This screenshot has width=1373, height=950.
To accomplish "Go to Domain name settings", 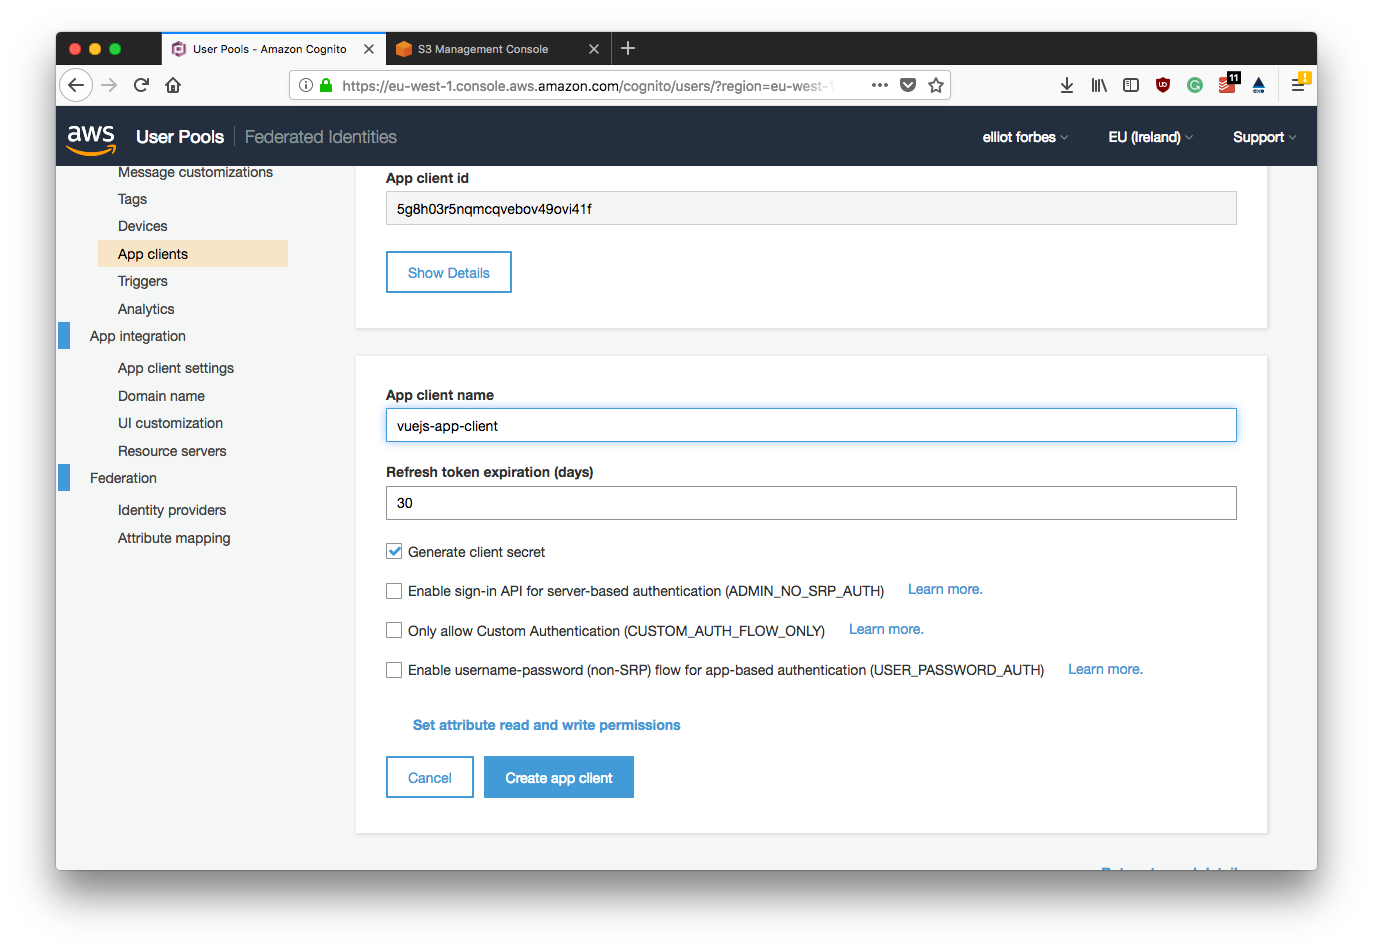I will [x=161, y=396].
